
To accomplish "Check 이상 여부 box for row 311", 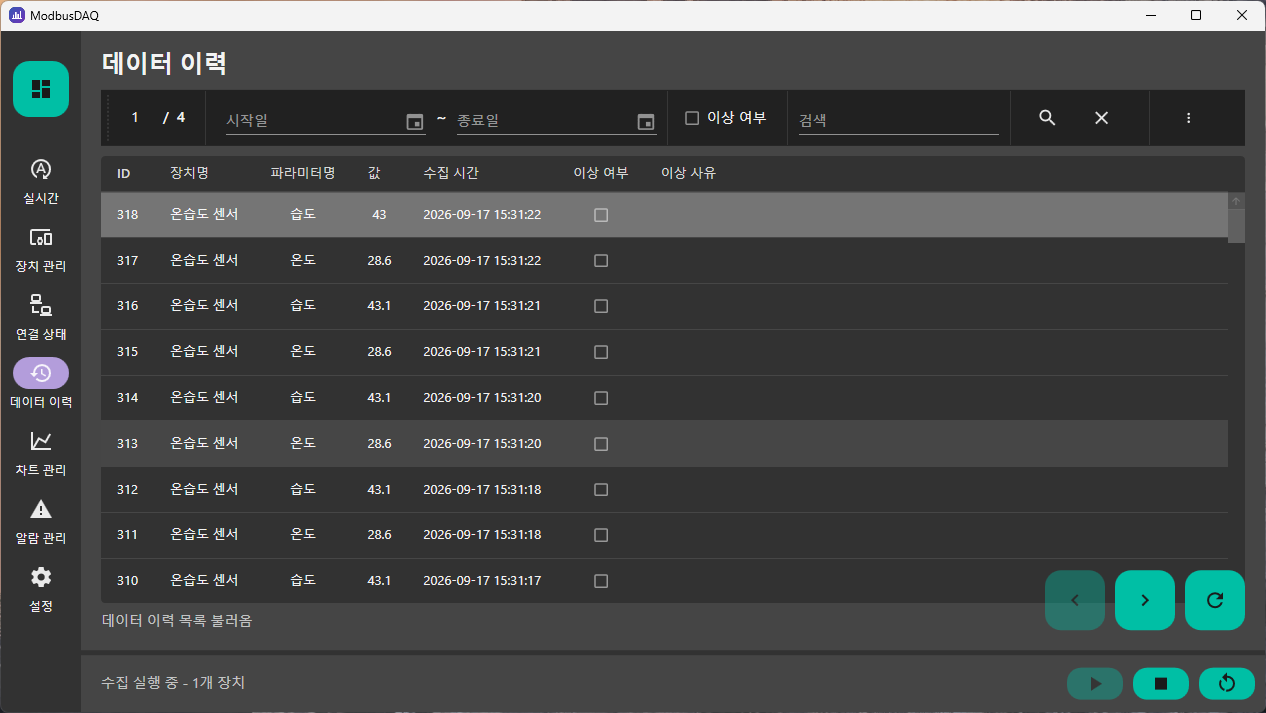I will click(x=601, y=535).
